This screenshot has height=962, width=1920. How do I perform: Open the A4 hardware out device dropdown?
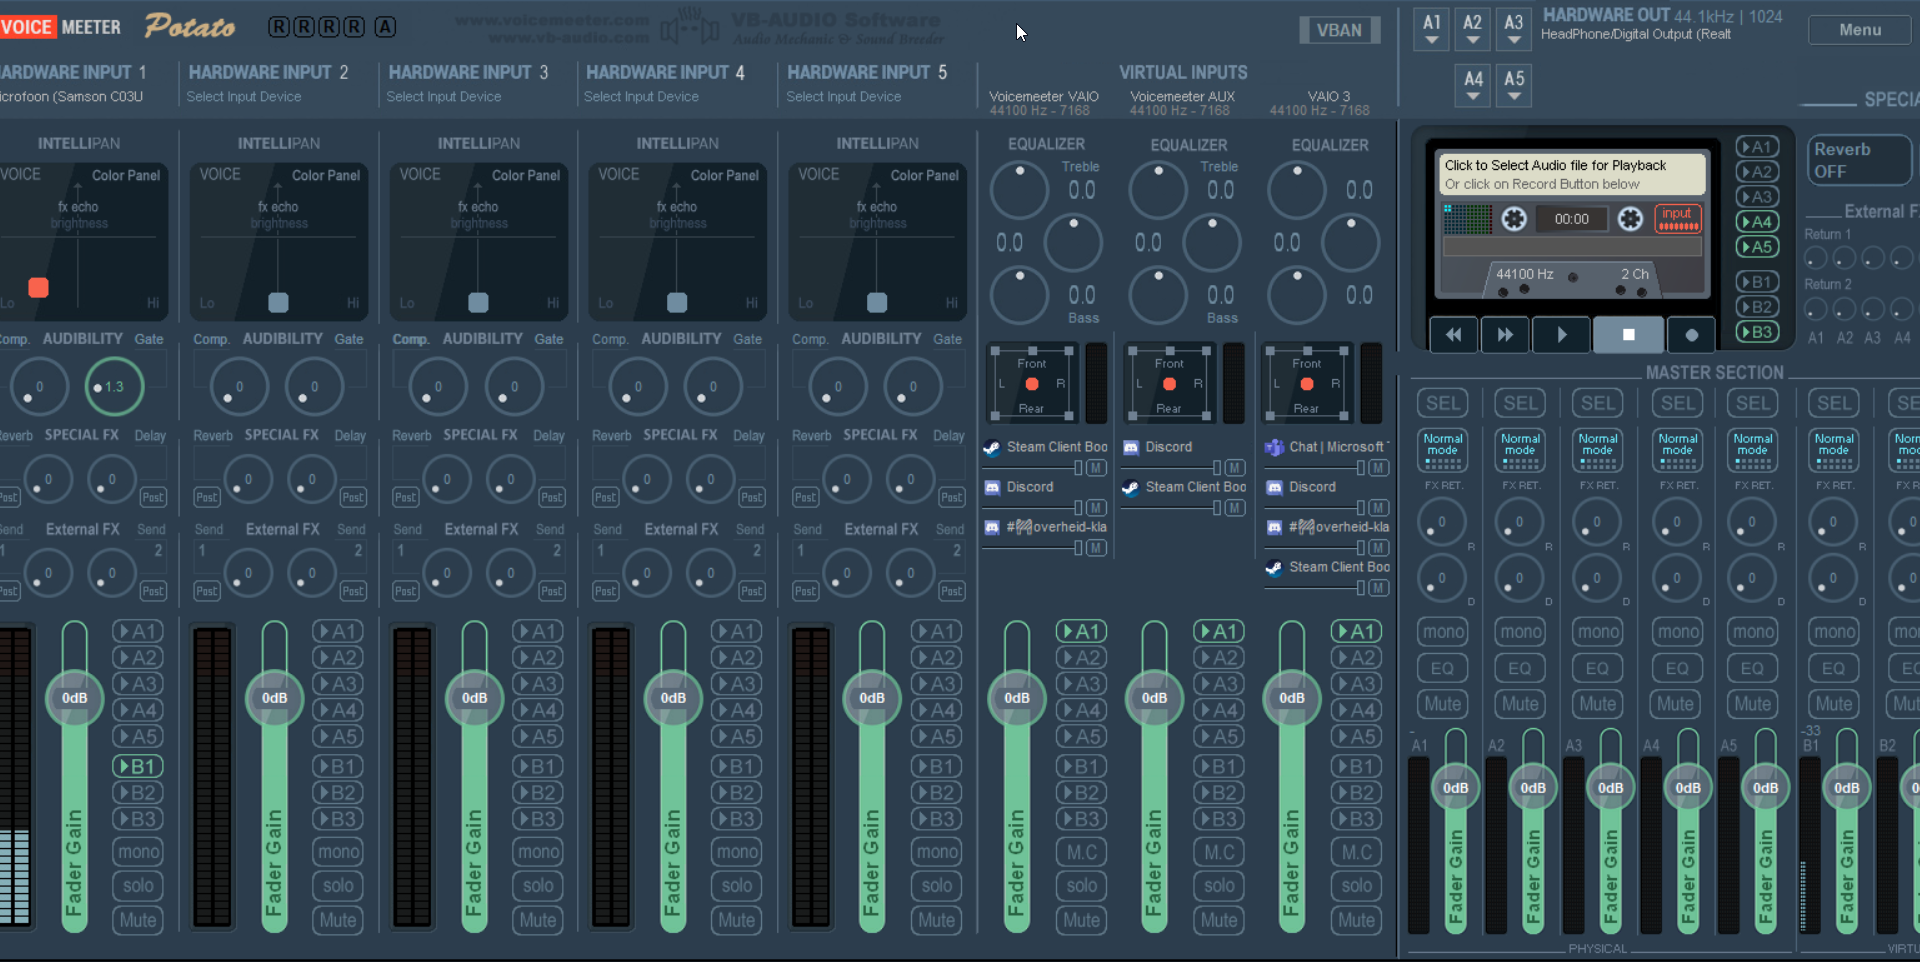click(1473, 85)
